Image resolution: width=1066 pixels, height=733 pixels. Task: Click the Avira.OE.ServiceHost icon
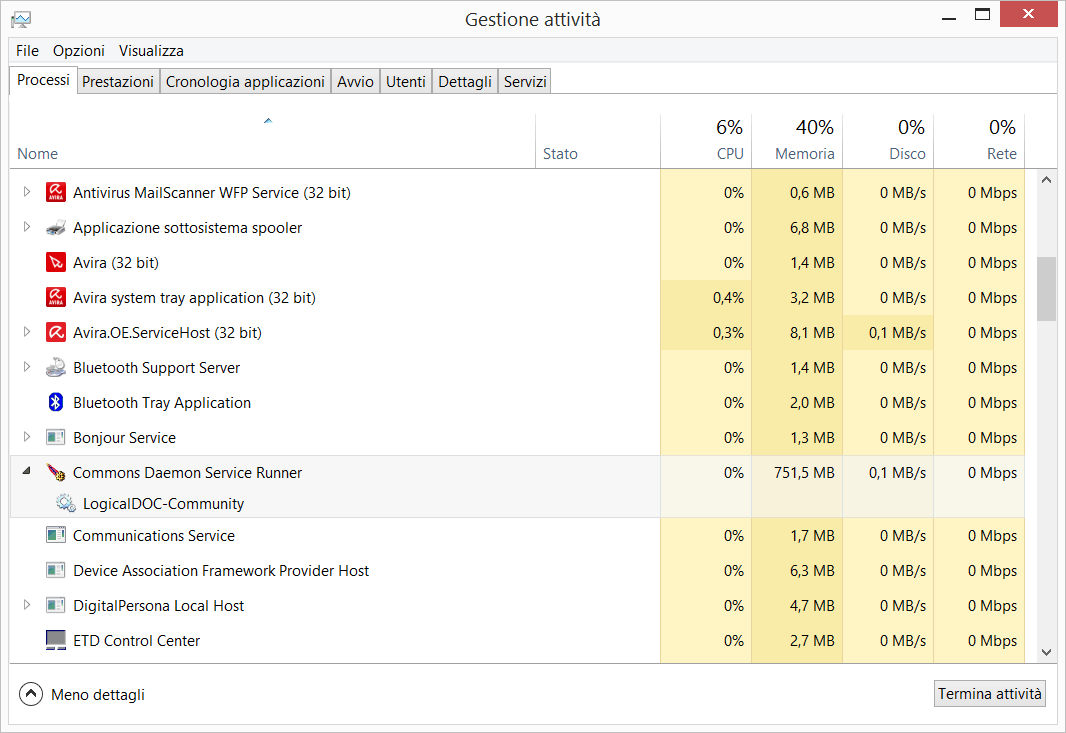(x=56, y=333)
